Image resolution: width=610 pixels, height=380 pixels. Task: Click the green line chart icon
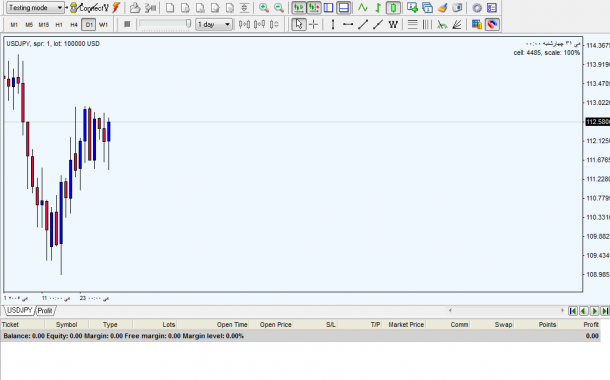click(363, 8)
